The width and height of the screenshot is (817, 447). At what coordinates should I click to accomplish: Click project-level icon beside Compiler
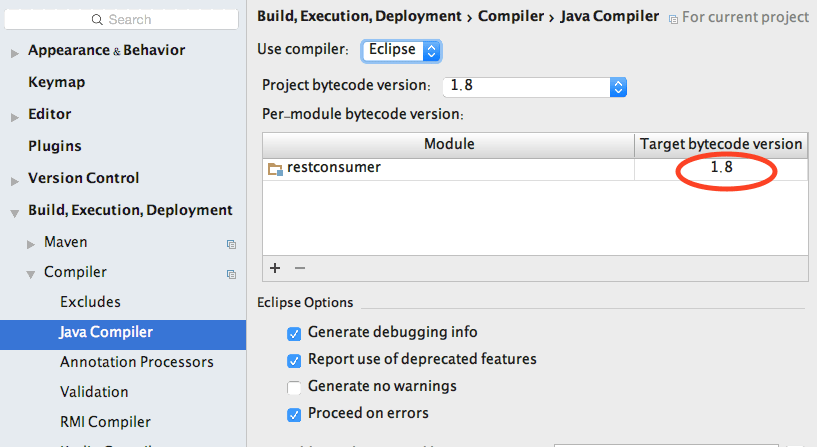(231, 275)
